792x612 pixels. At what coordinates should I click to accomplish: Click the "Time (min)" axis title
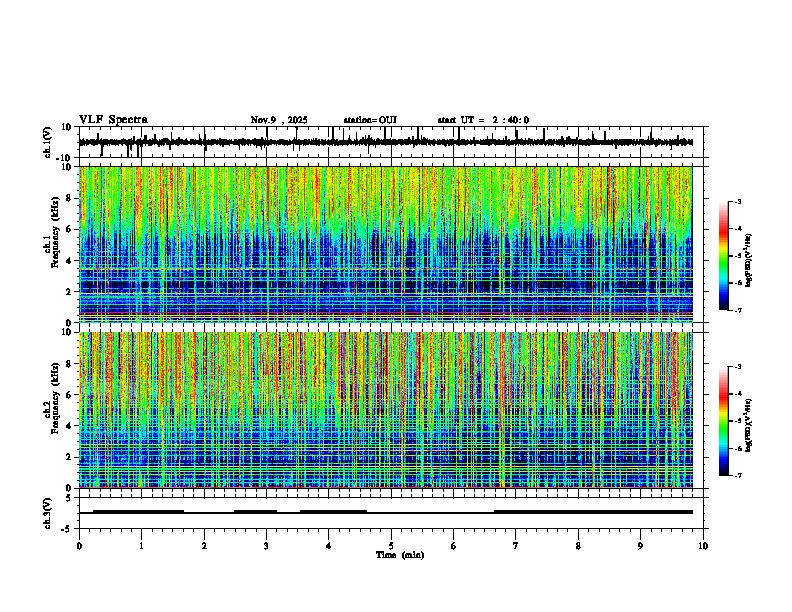400,555
